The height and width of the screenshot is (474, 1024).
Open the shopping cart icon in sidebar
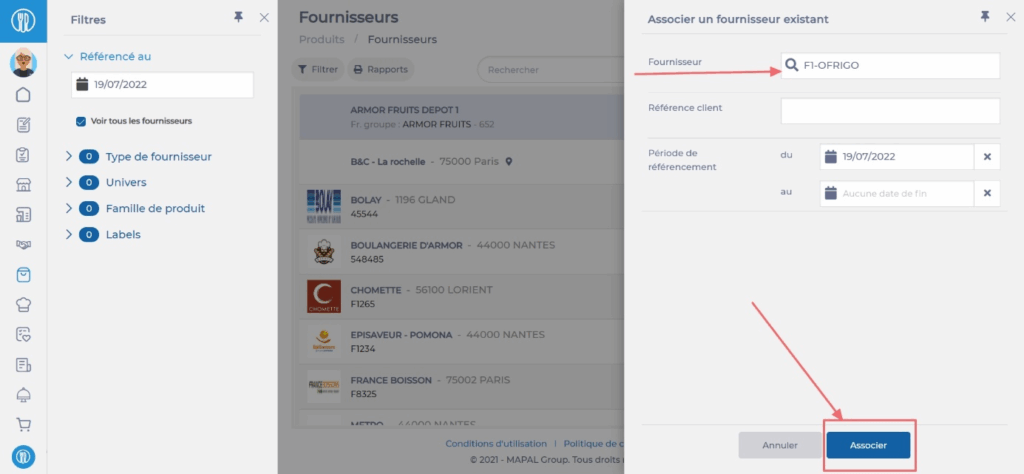click(x=23, y=425)
